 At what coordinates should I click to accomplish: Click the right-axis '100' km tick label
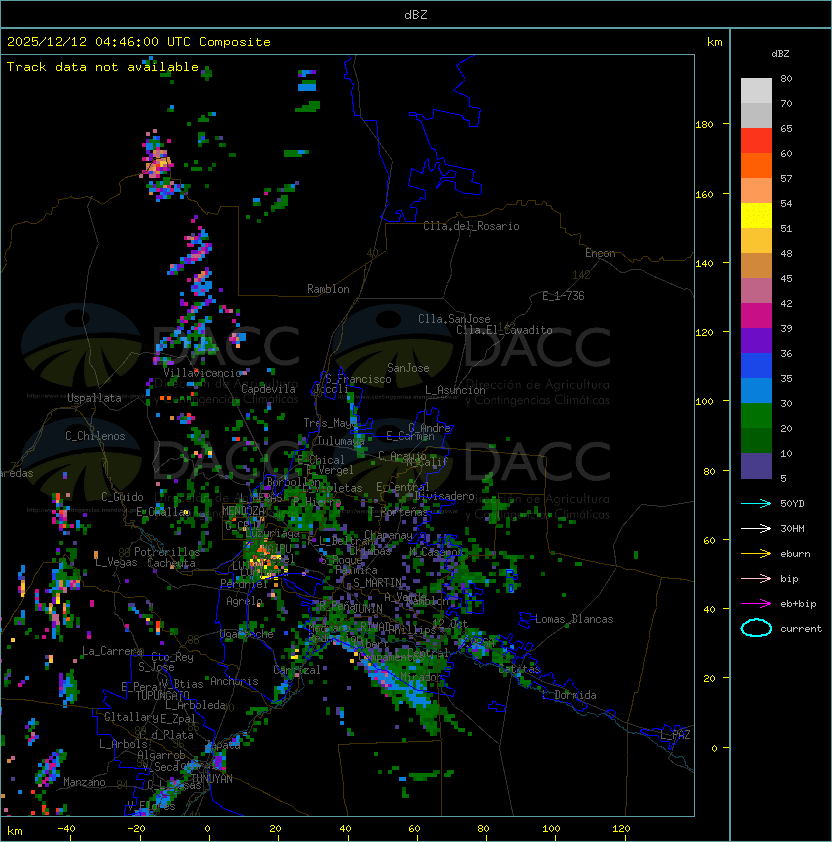pyautogui.click(x=704, y=402)
